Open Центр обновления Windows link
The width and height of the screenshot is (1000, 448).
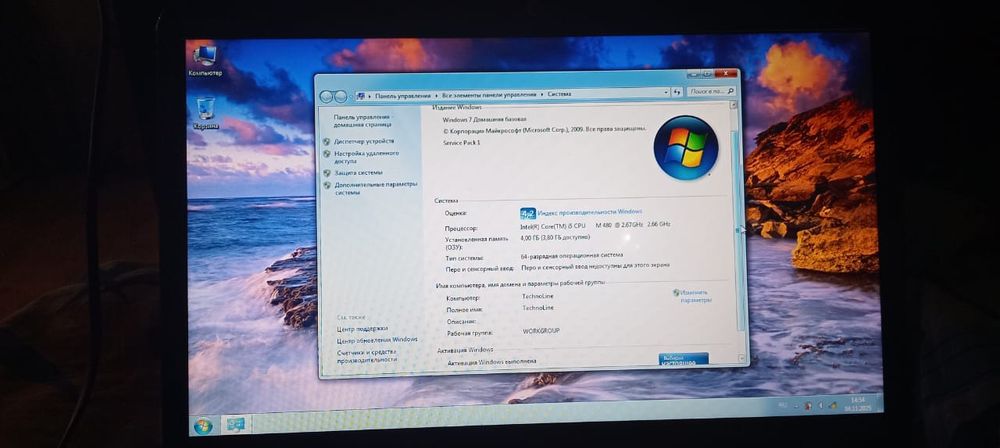tap(377, 340)
